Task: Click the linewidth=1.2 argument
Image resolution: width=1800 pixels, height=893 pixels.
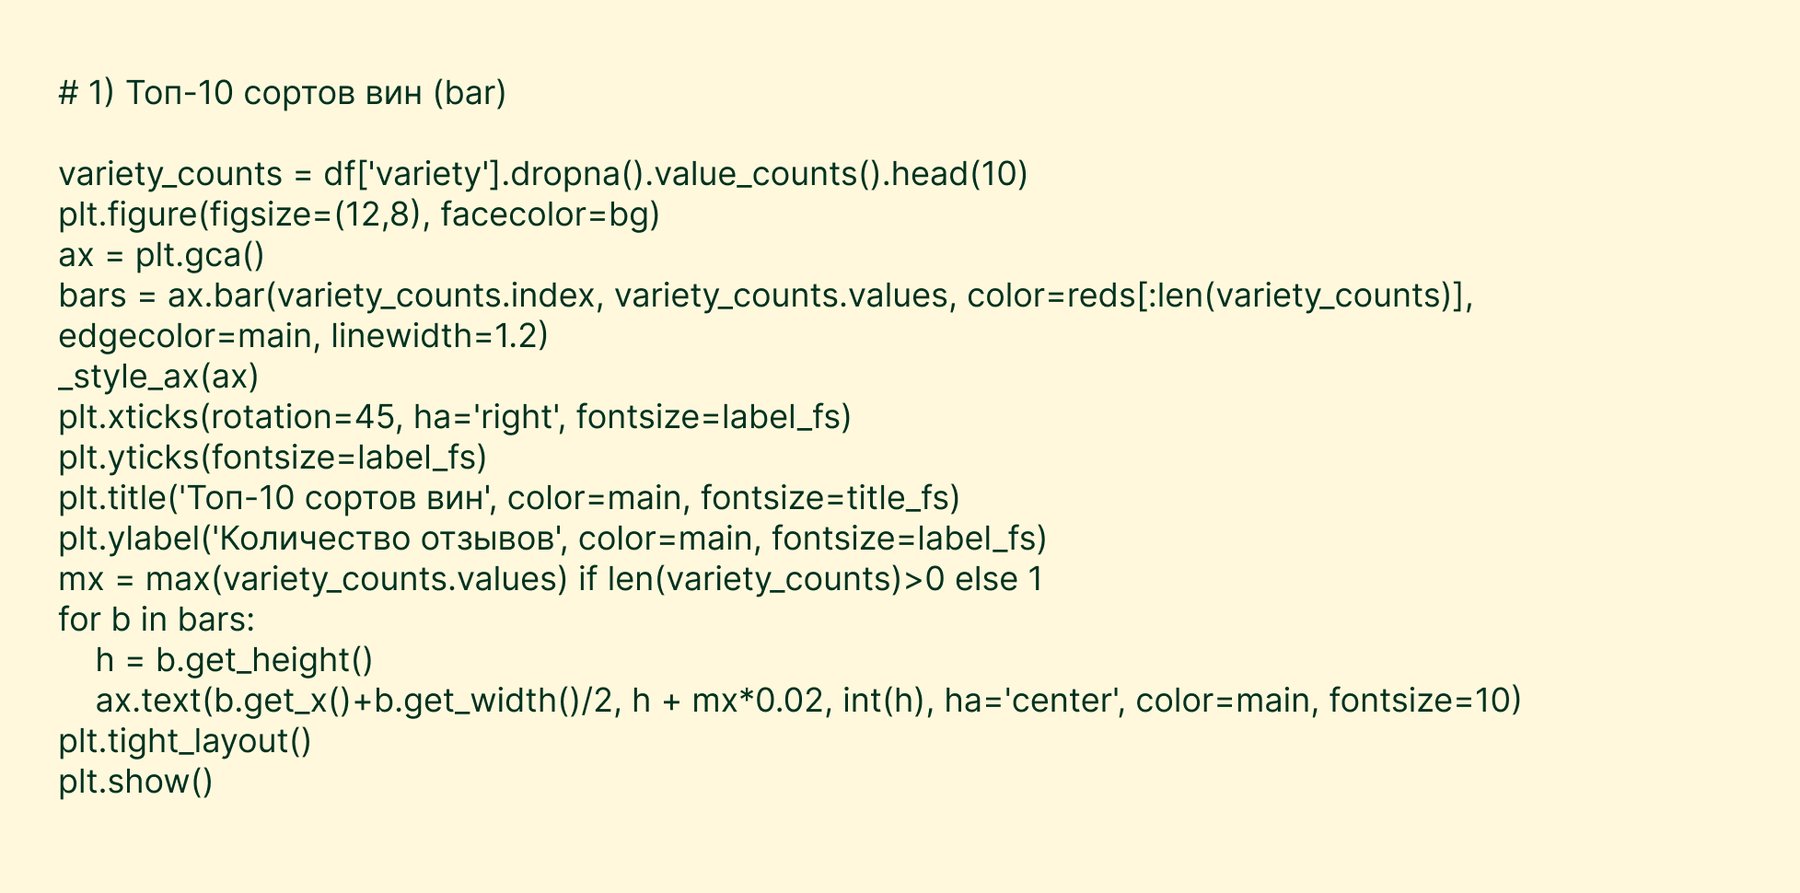Action: 438,336
